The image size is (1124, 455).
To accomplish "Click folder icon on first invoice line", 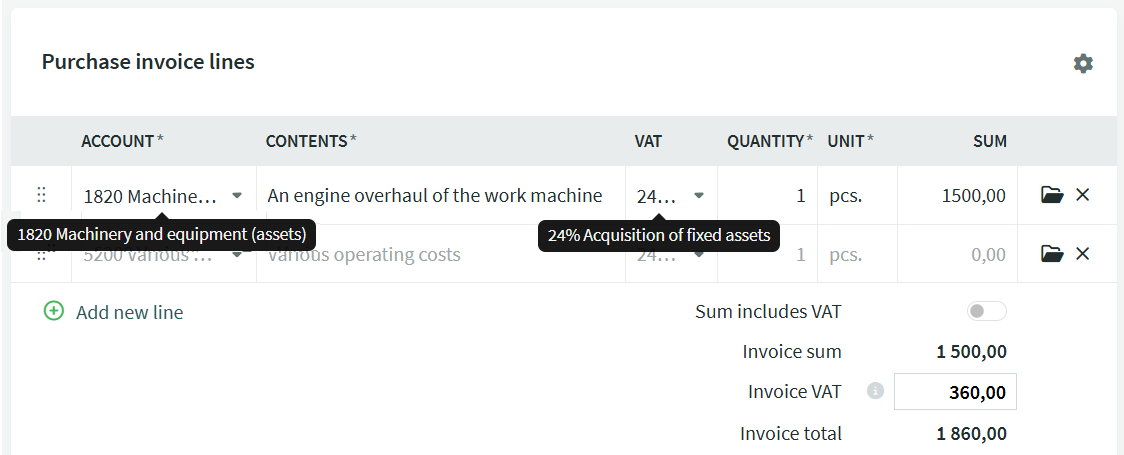I will pyautogui.click(x=1051, y=195).
